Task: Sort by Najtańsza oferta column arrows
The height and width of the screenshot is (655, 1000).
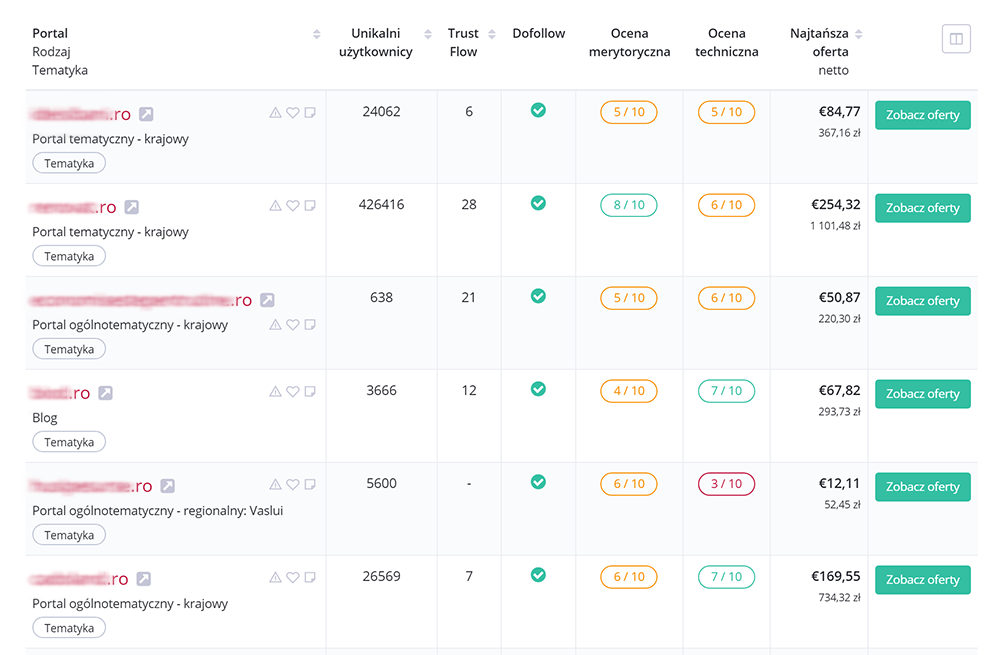Action: [858, 34]
